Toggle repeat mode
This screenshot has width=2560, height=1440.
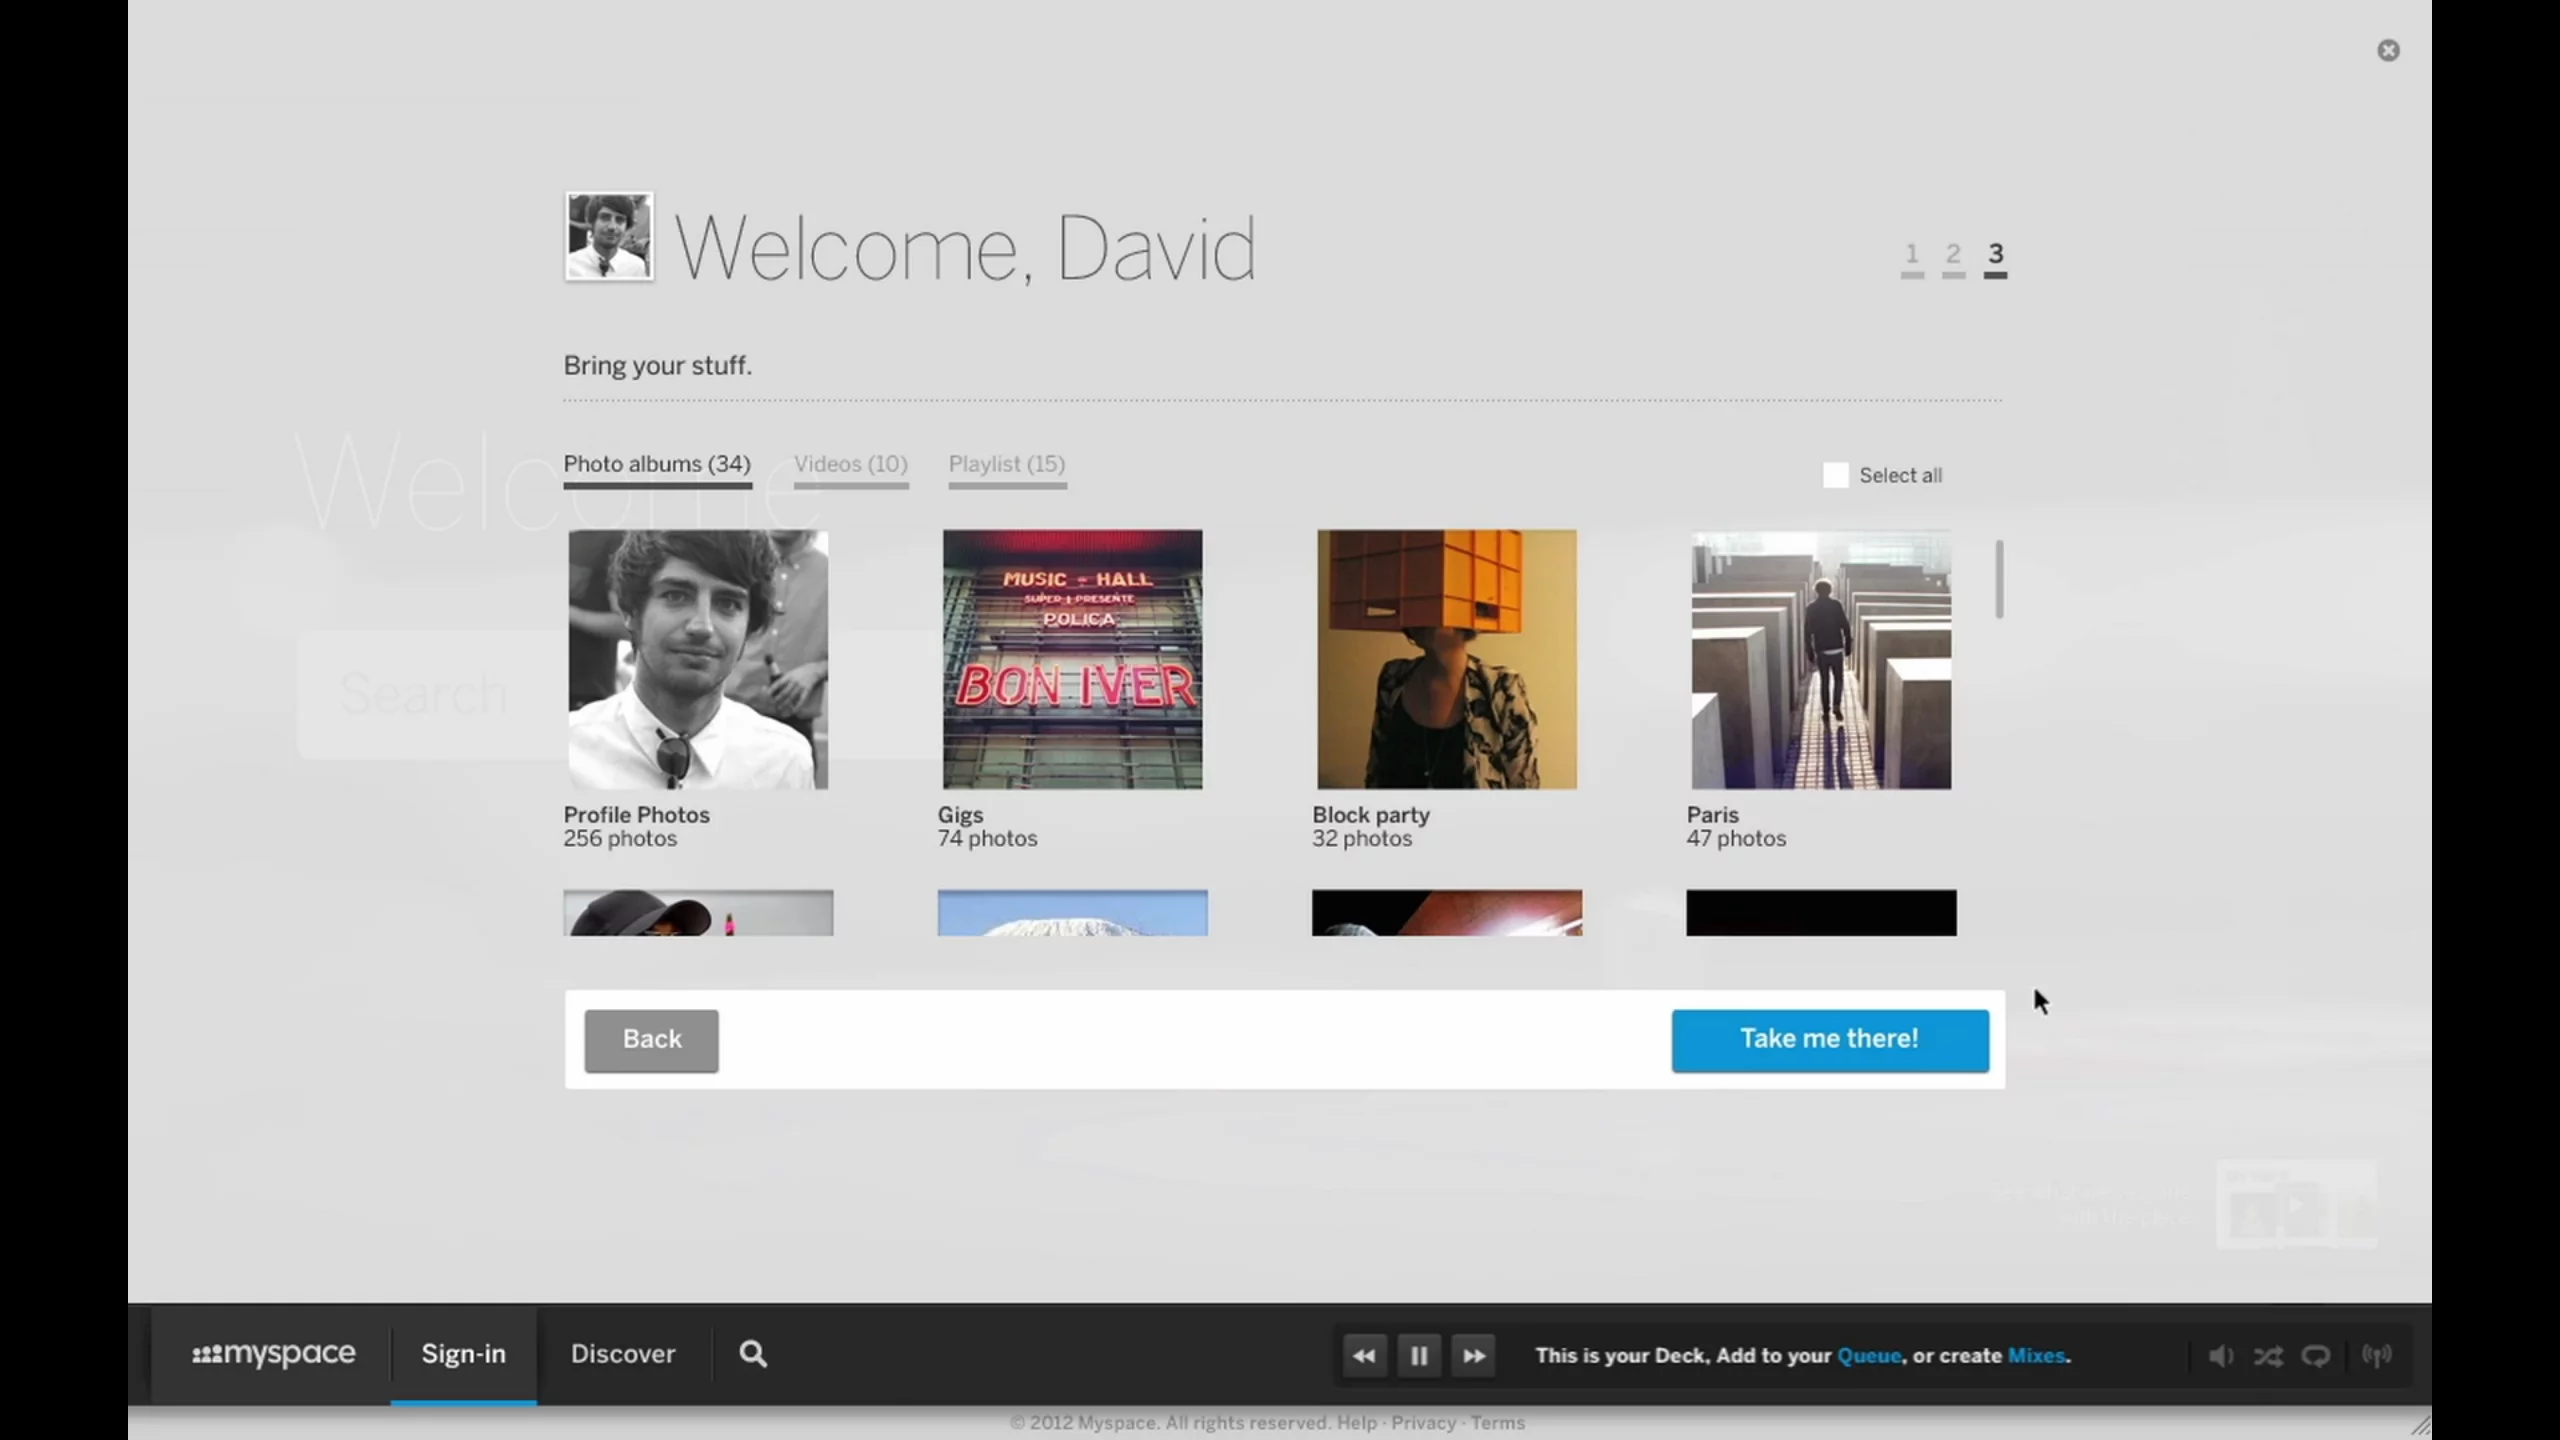coord(2316,1355)
